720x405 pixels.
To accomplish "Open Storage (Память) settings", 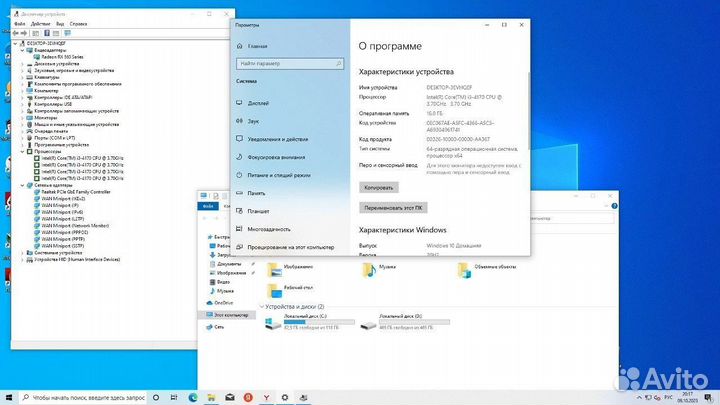I will (257, 193).
